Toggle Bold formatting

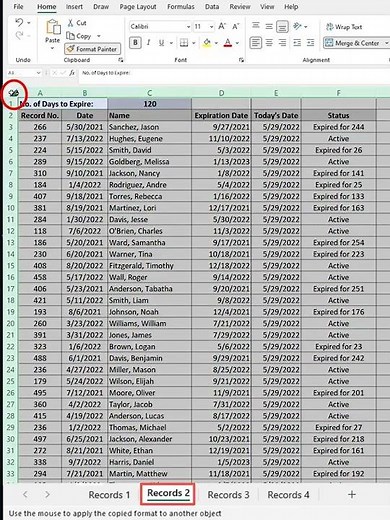[135, 43]
